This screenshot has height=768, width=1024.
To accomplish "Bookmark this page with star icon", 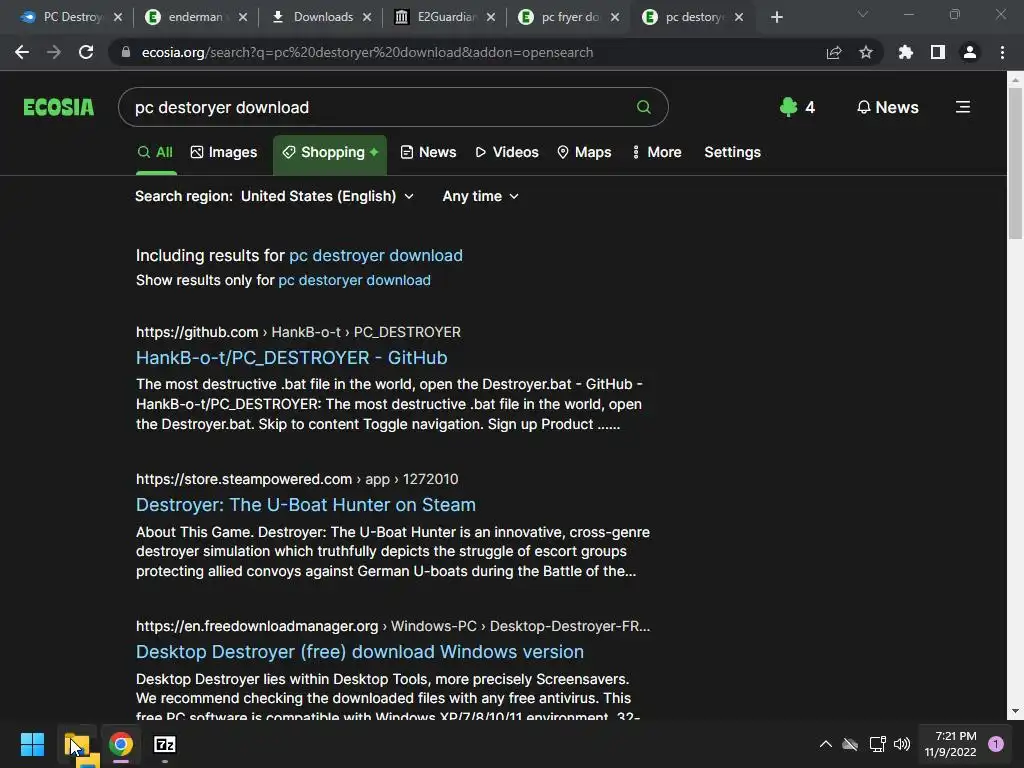I will (x=866, y=52).
